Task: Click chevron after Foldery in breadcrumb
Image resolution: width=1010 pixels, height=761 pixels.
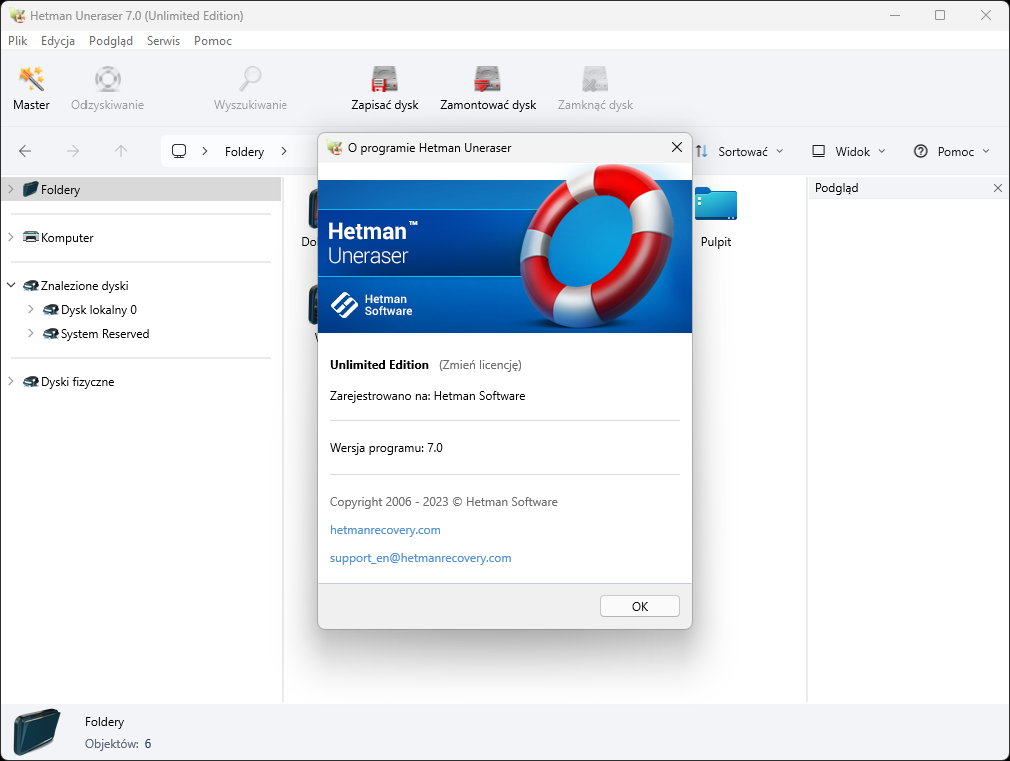Action: tap(284, 151)
